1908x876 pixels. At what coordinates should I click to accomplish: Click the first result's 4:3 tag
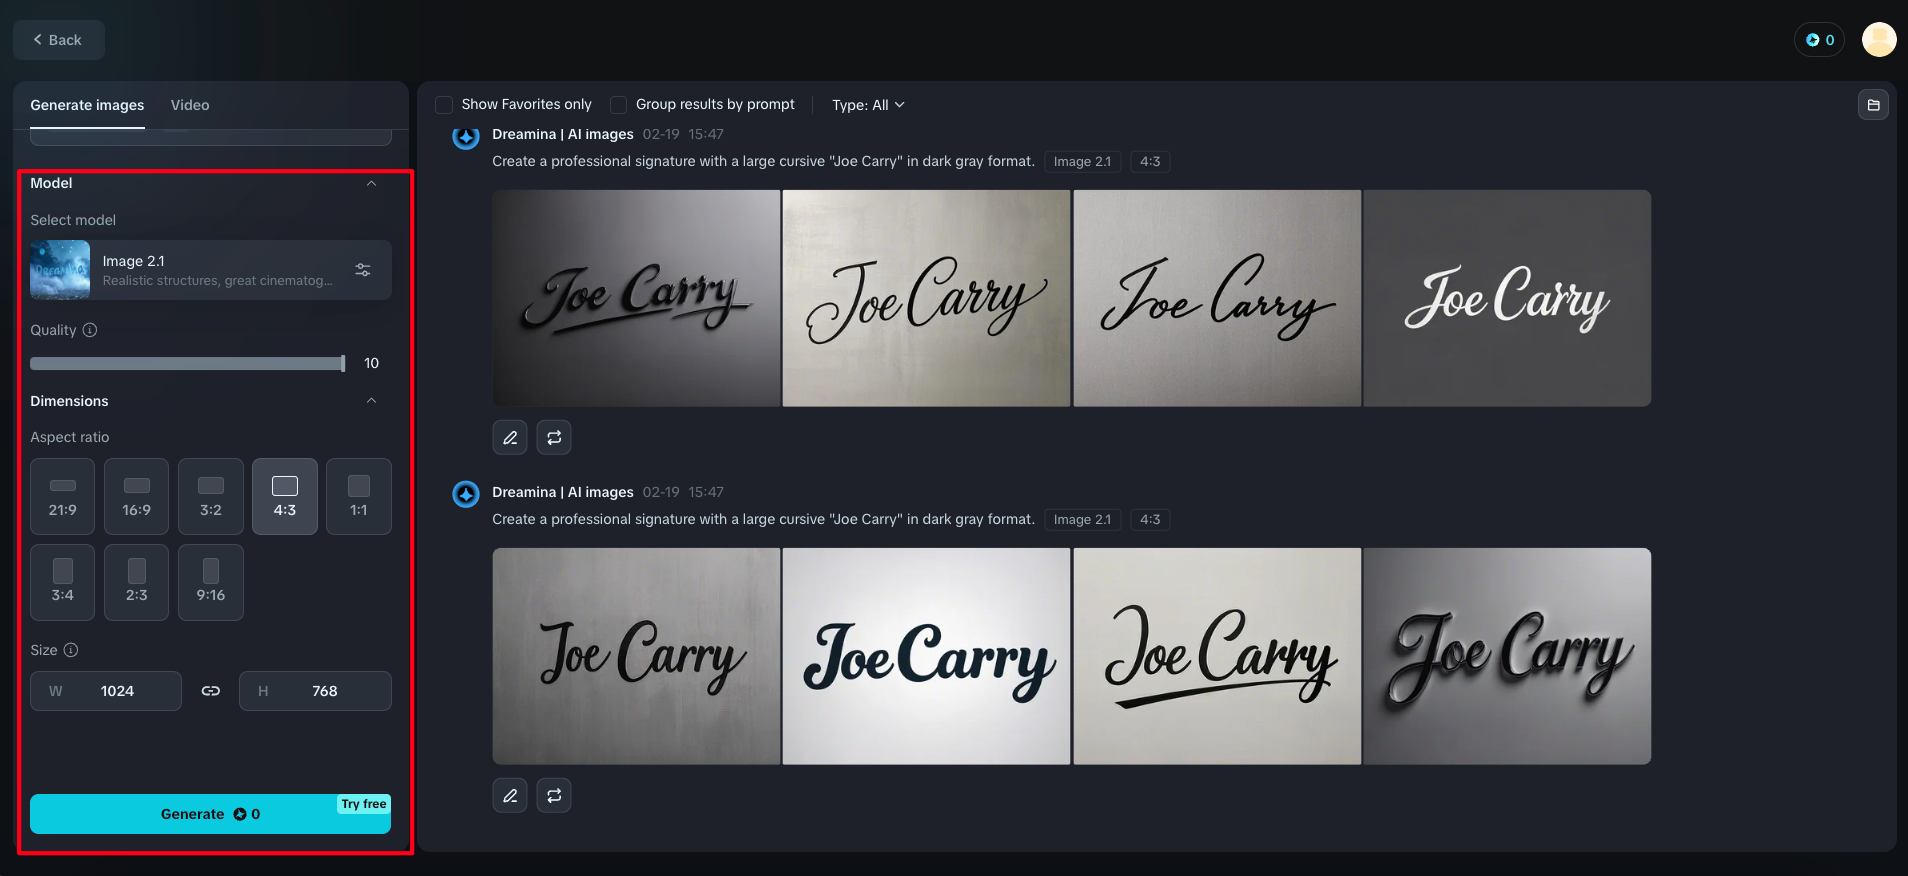point(1150,162)
